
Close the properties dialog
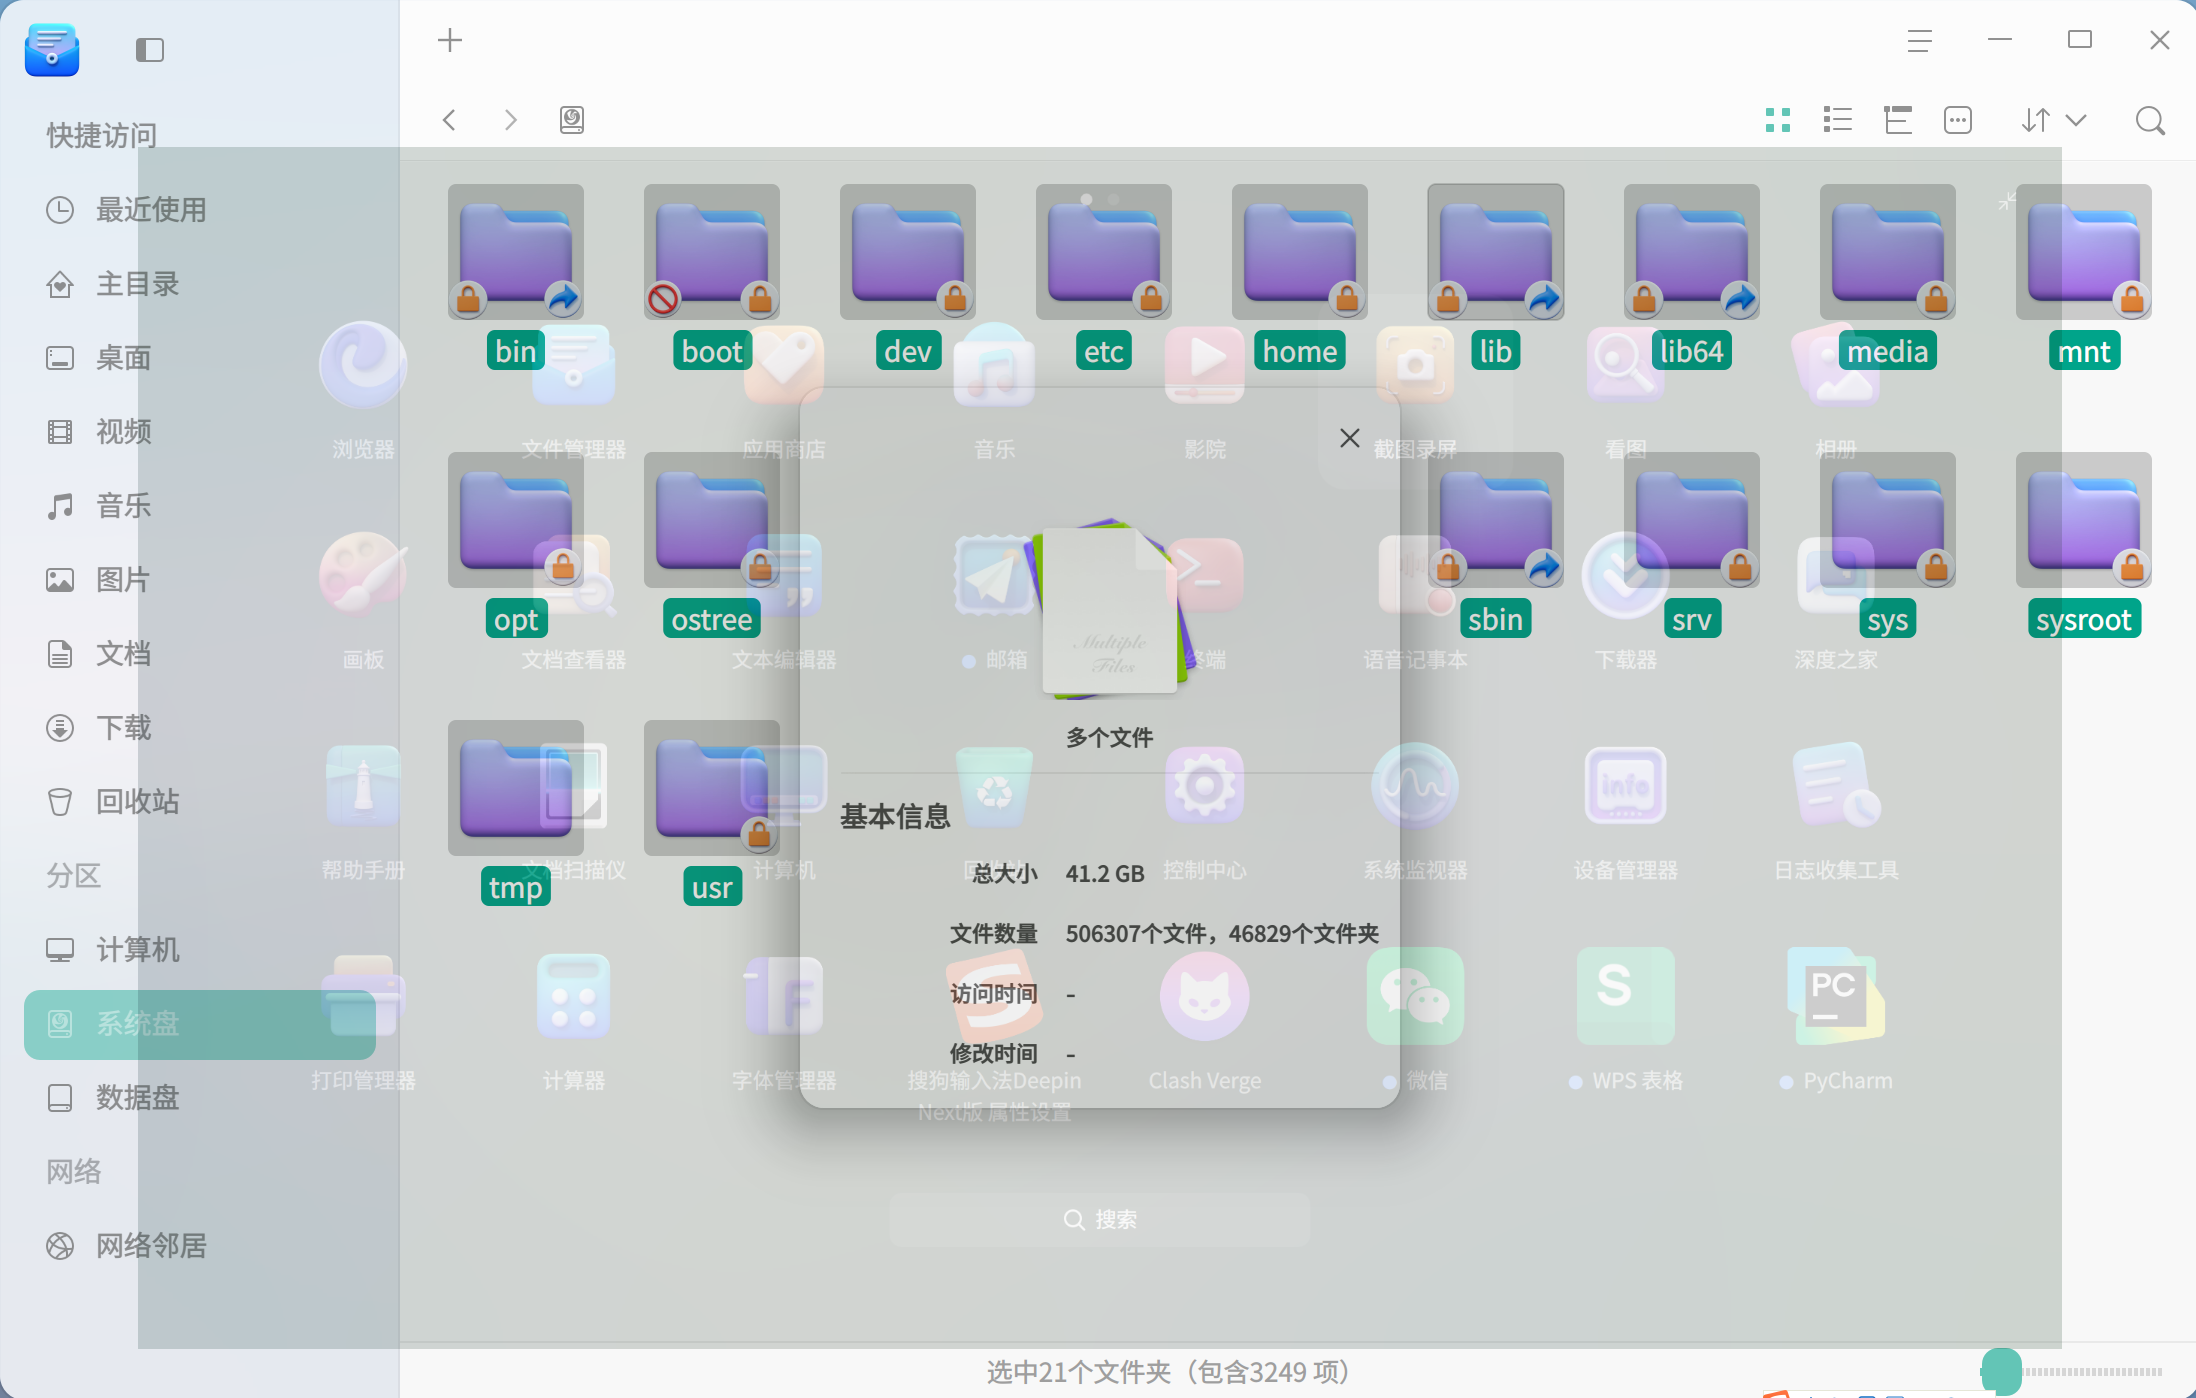tap(1350, 438)
